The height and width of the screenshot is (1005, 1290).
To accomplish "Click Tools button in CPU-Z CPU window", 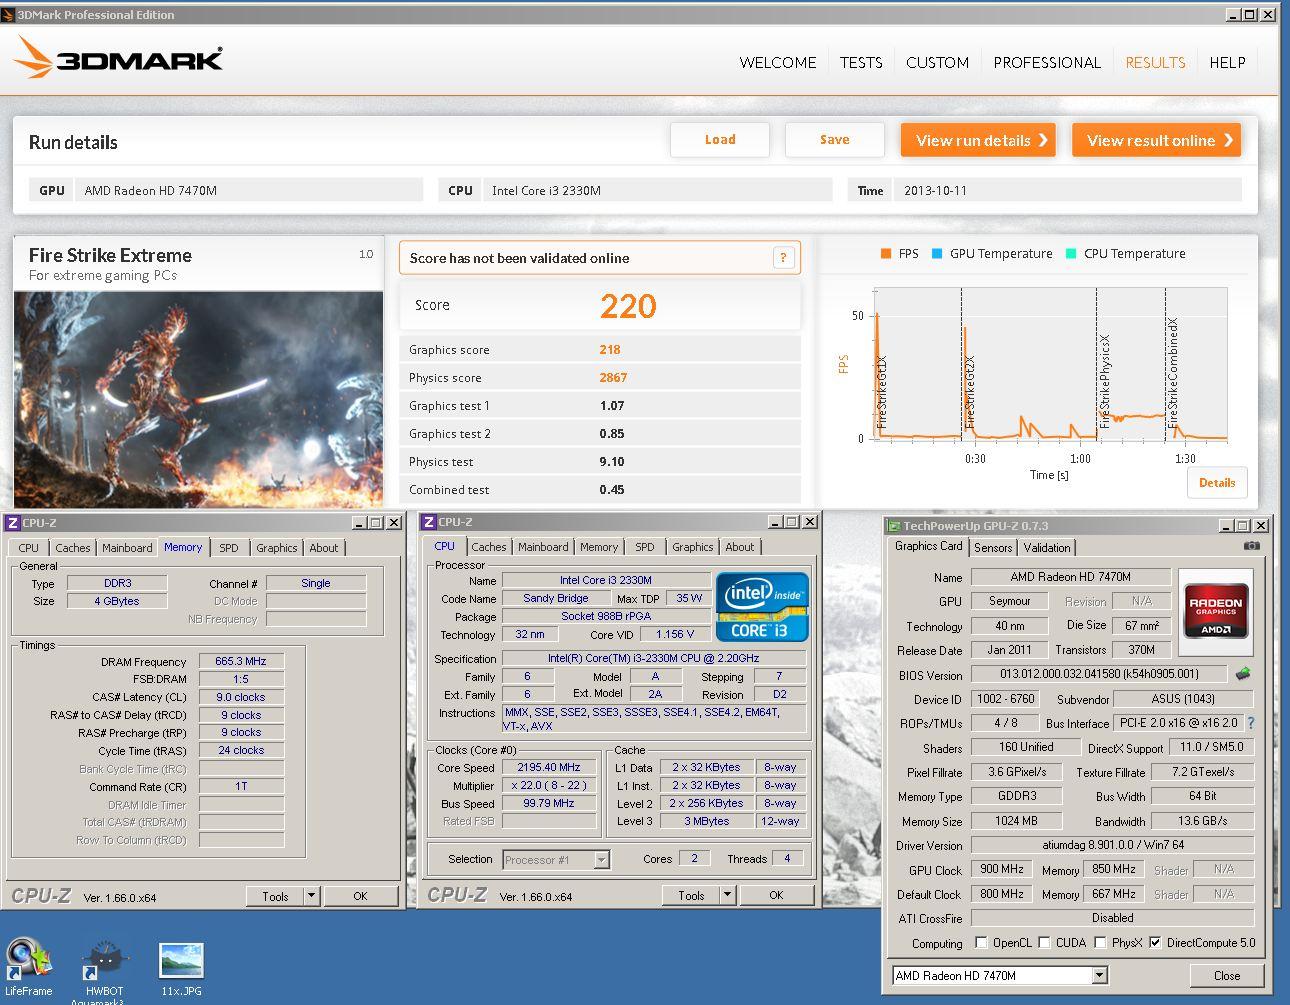I will (x=691, y=895).
